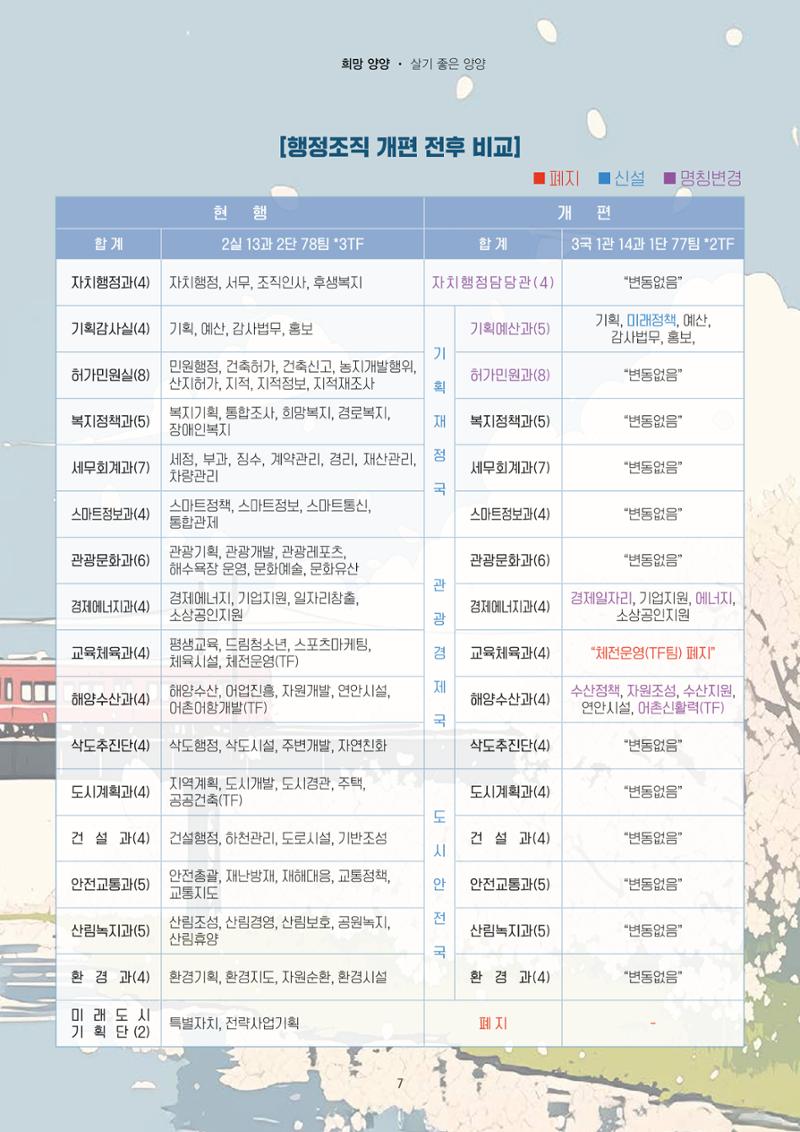Click the cell starting '지역계획, 도시개발'
The width and height of the screenshot is (800, 1132).
tap(292, 791)
